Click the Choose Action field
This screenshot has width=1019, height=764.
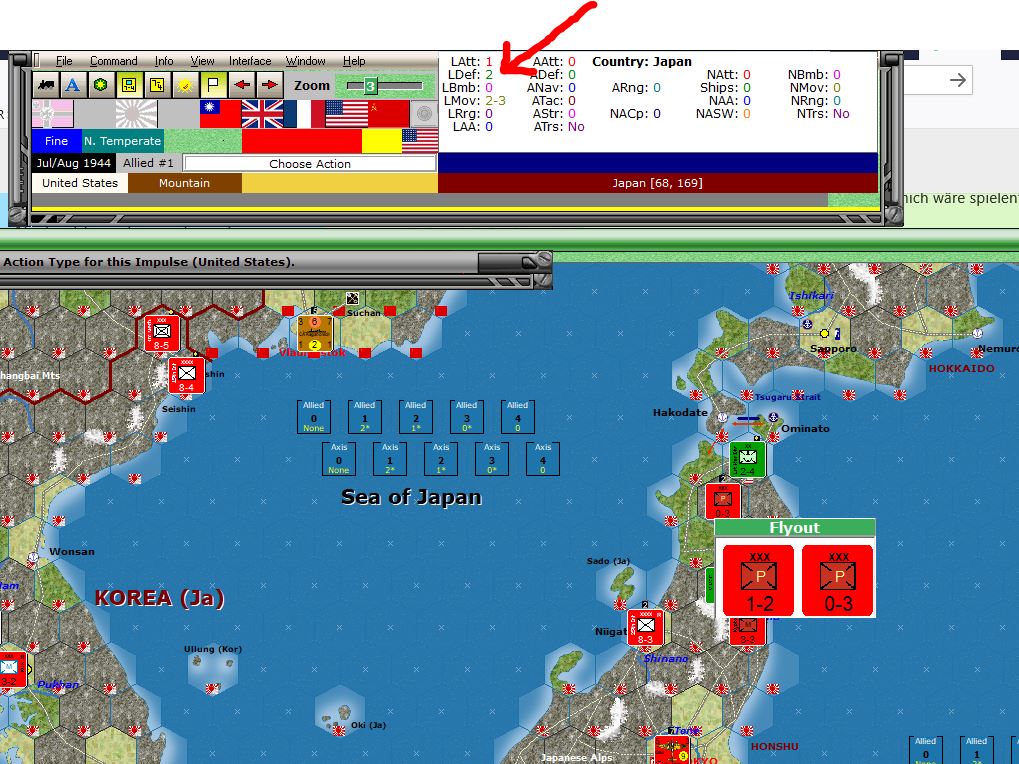(x=310, y=164)
